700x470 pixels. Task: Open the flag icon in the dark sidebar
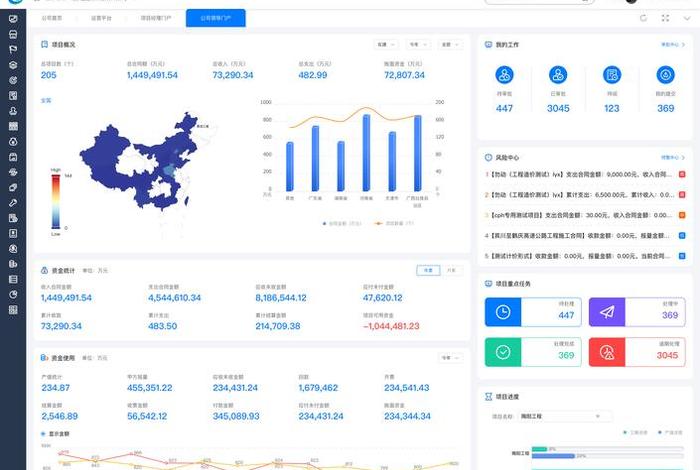(13, 49)
